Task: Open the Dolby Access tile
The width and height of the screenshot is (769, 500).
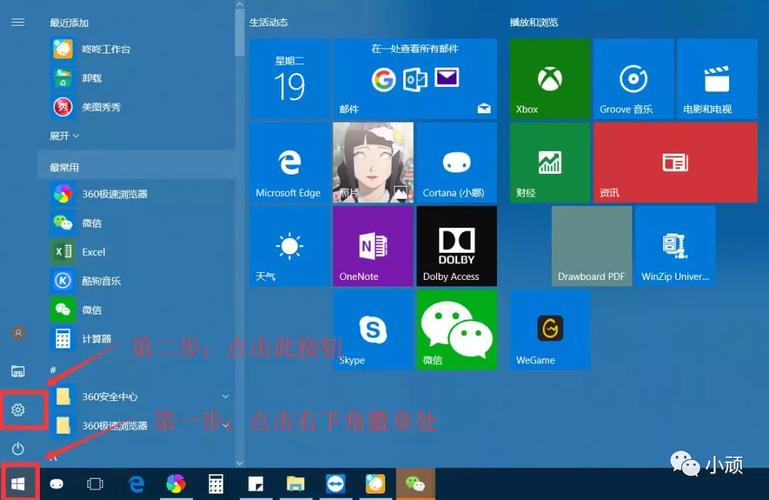Action: click(456, 246)
